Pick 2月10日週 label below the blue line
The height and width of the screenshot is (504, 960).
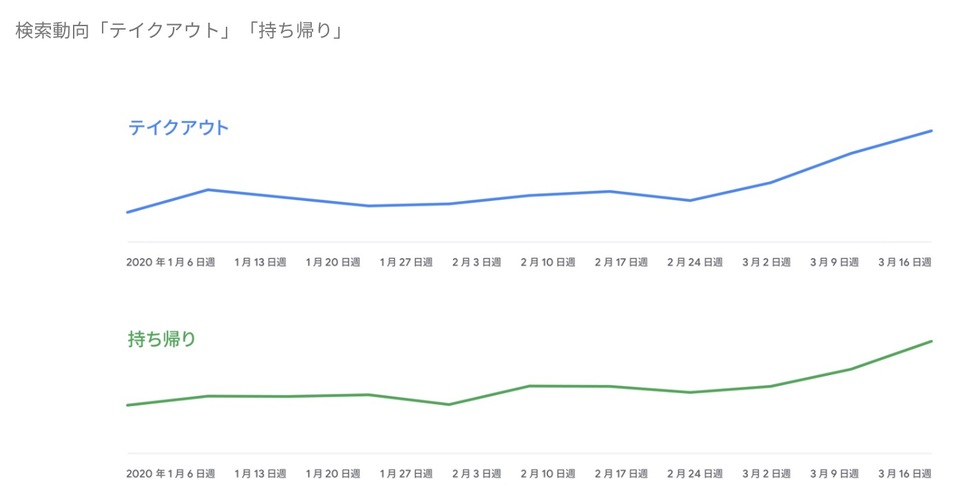(548, 262)
